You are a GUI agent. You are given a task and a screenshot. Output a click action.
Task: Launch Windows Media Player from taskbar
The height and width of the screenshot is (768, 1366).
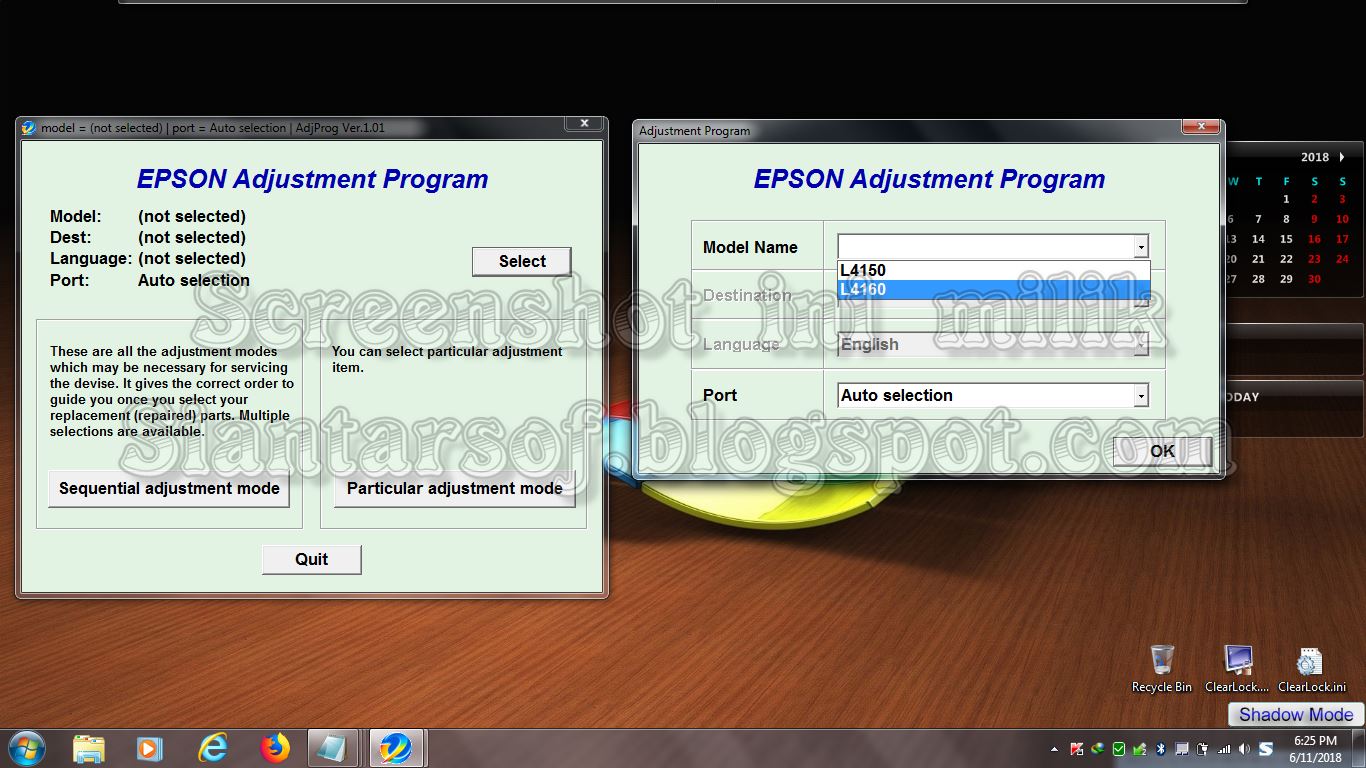[149, 748]
